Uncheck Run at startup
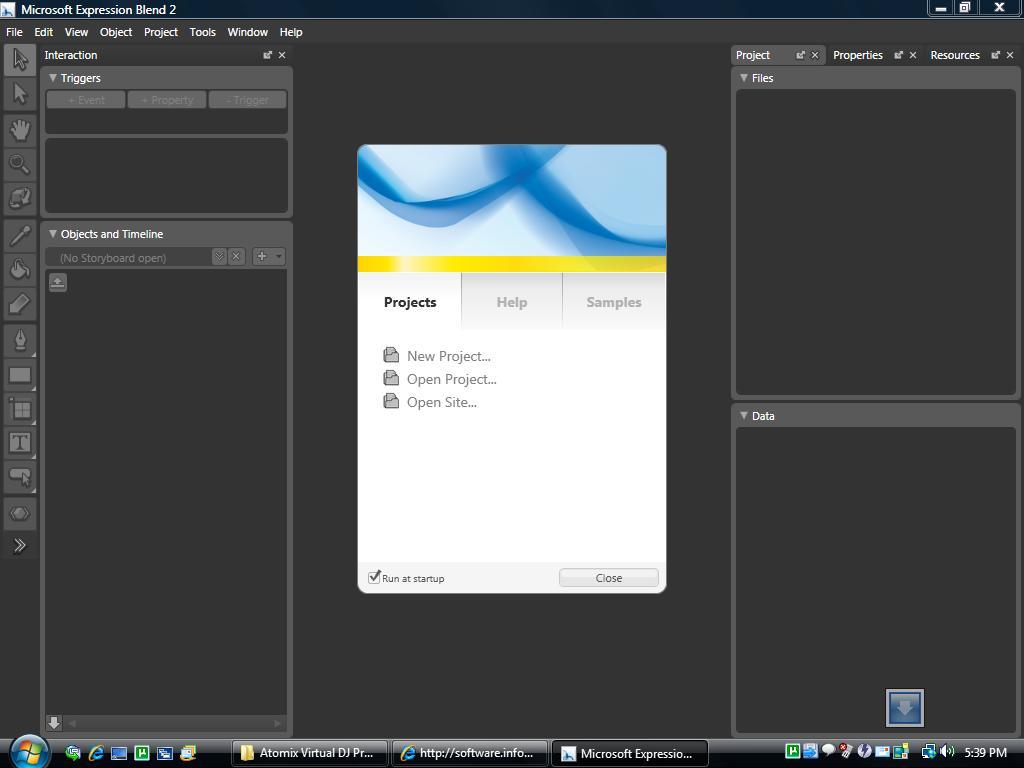1024x768 pixels. pyautogui.click(x=375, y=577)
